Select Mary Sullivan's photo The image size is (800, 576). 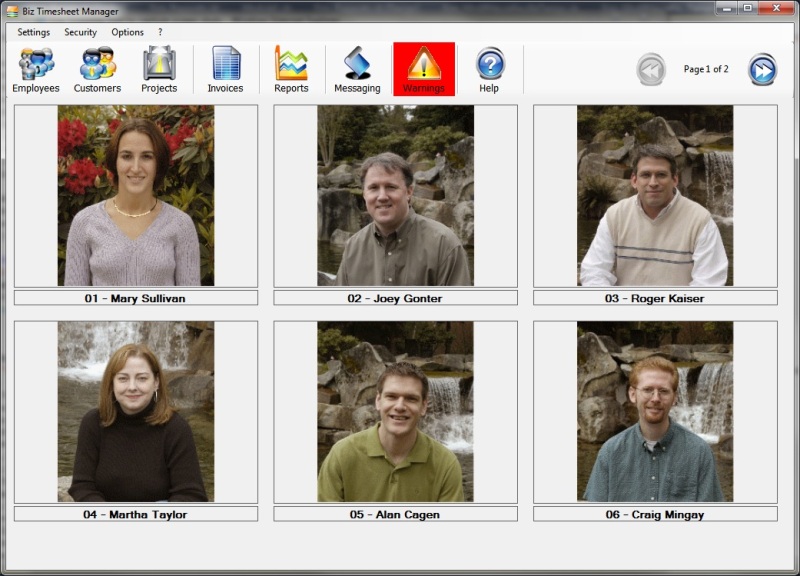click(135, 196)
